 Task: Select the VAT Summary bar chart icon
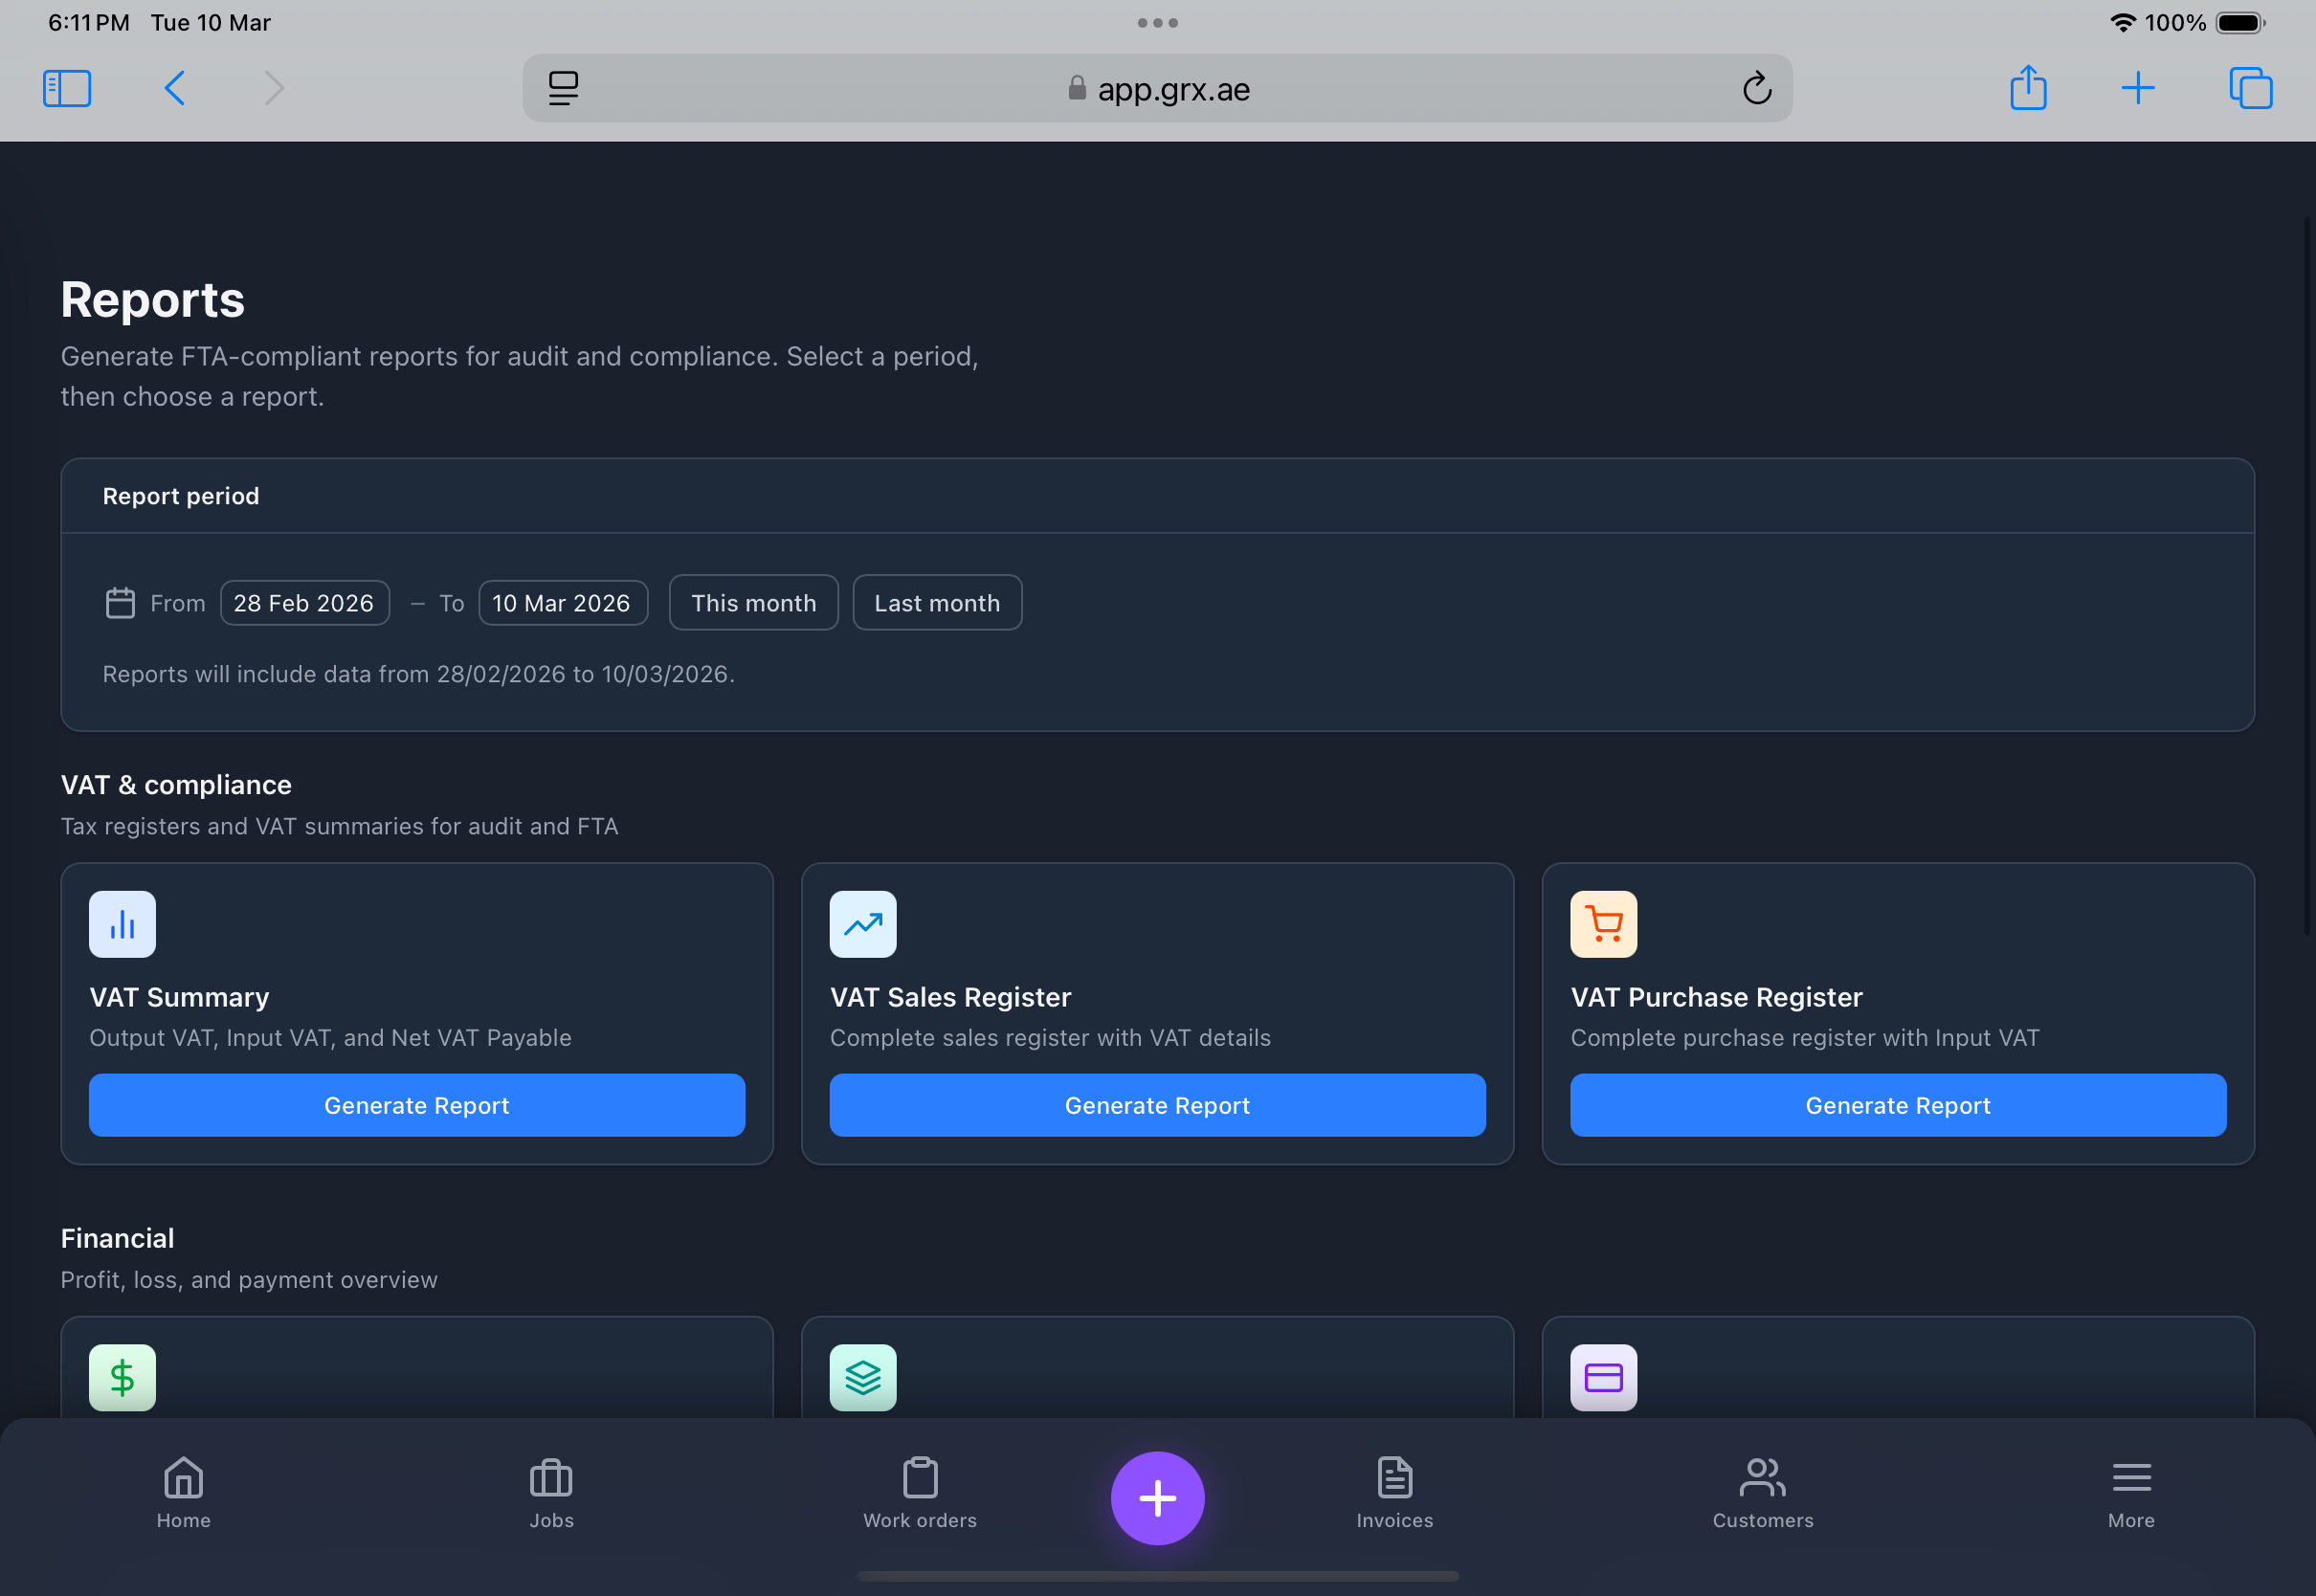(x=121, y=923)
